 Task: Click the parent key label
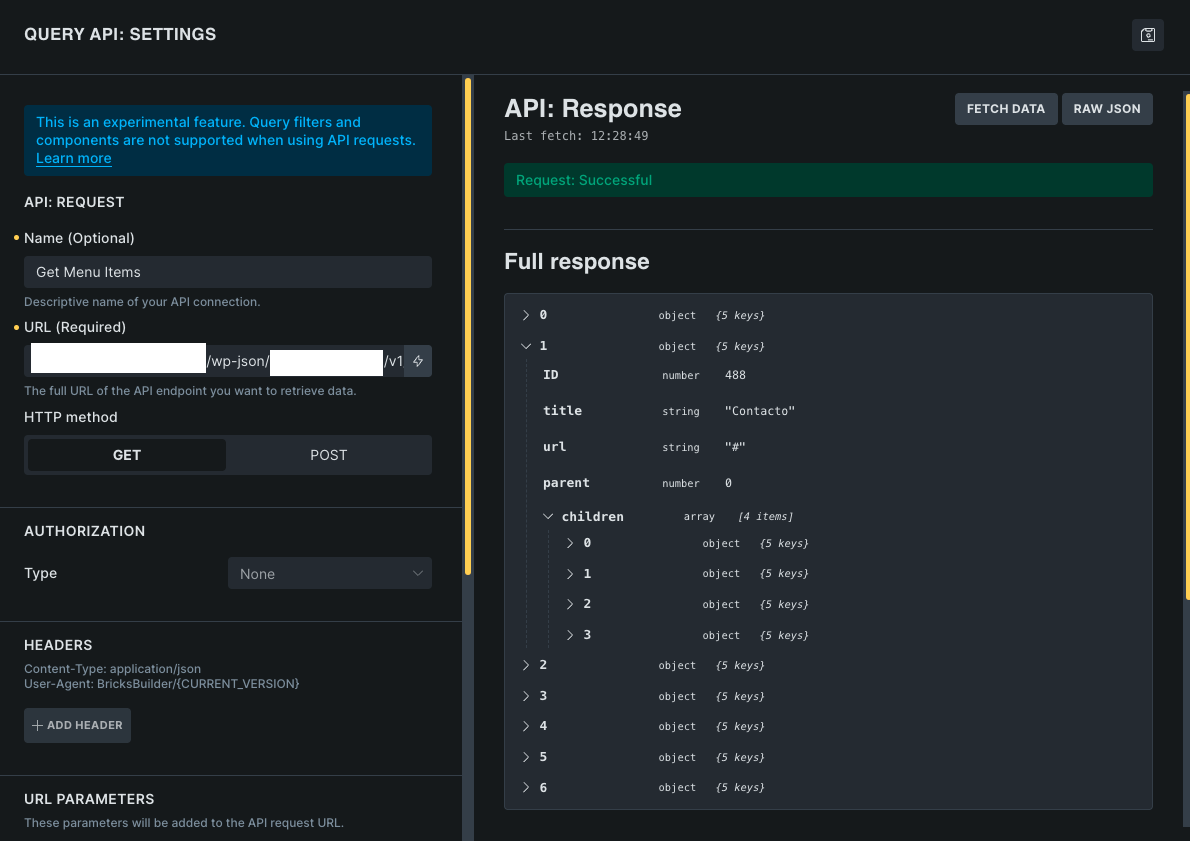tap(566, 483)
